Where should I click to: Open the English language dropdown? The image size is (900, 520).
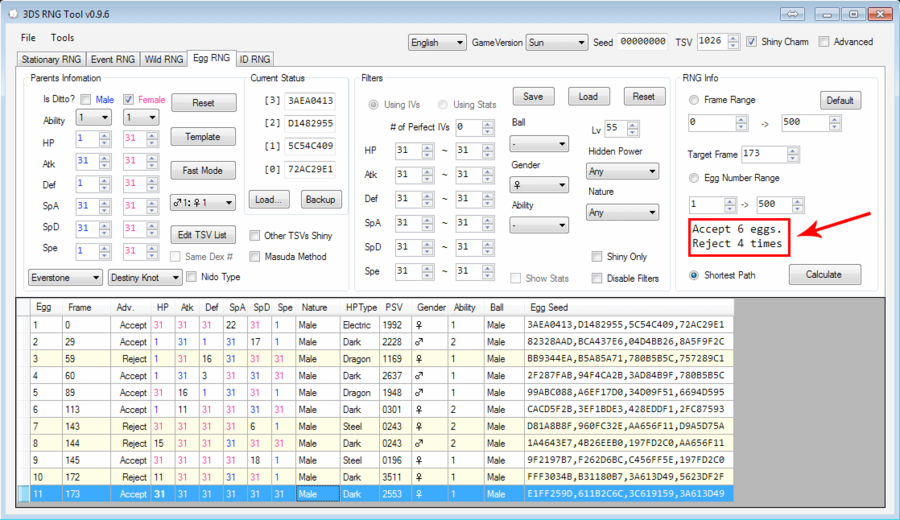click(x=438, y=42)
